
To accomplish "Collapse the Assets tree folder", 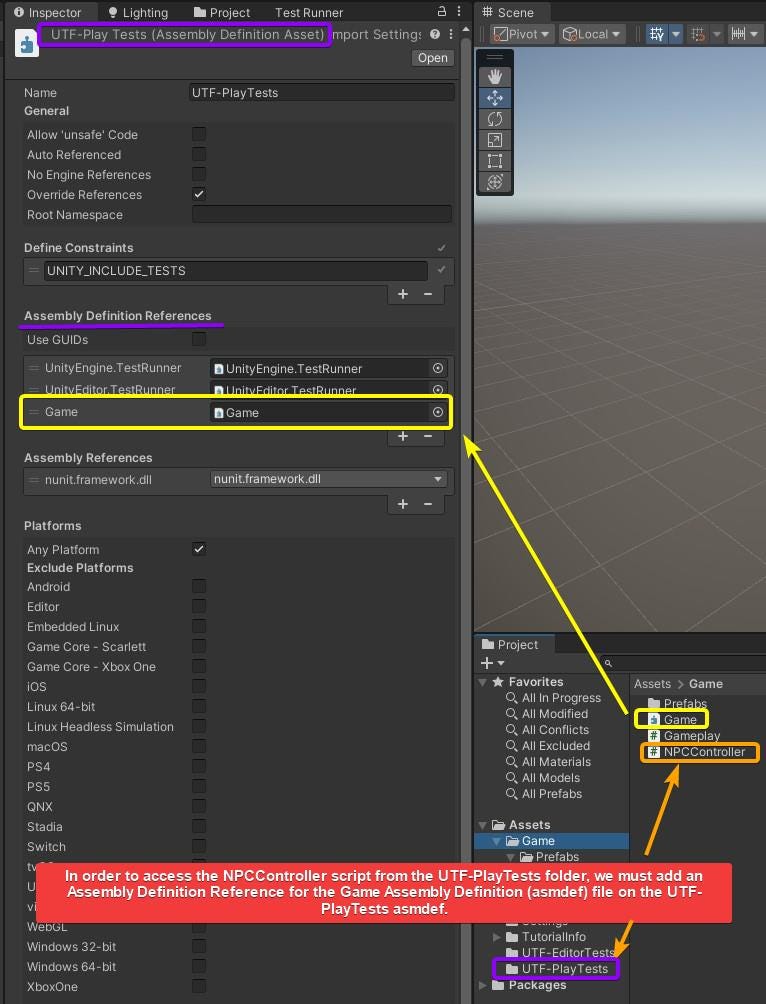I will 483,825.
